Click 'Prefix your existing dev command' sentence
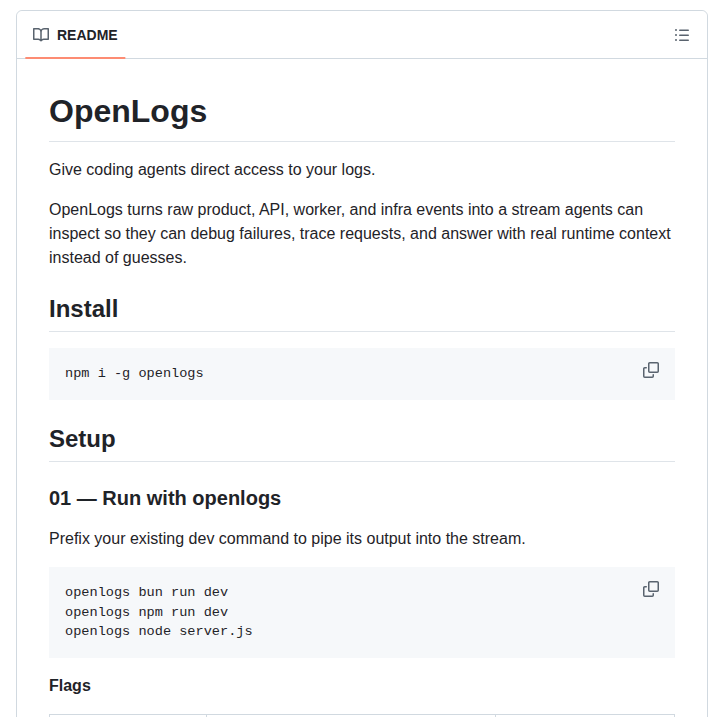The image size is (724, 717). point(287,539)
